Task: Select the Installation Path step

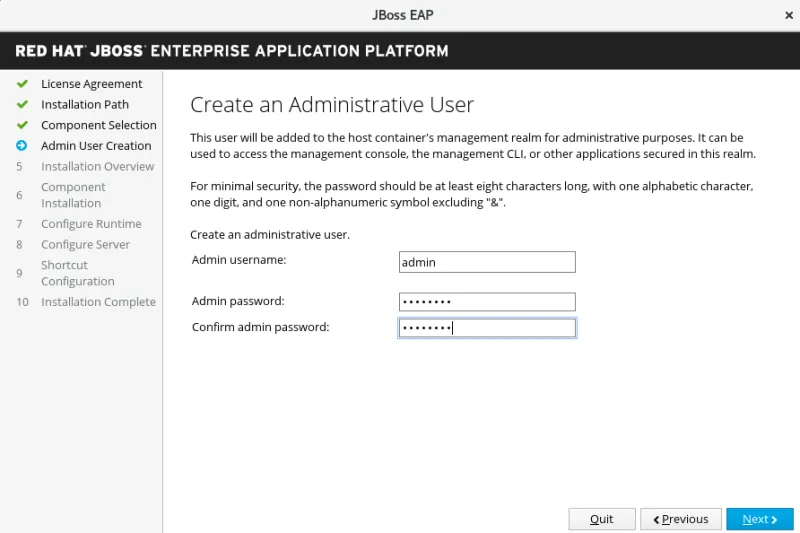Action: point(85,105)
